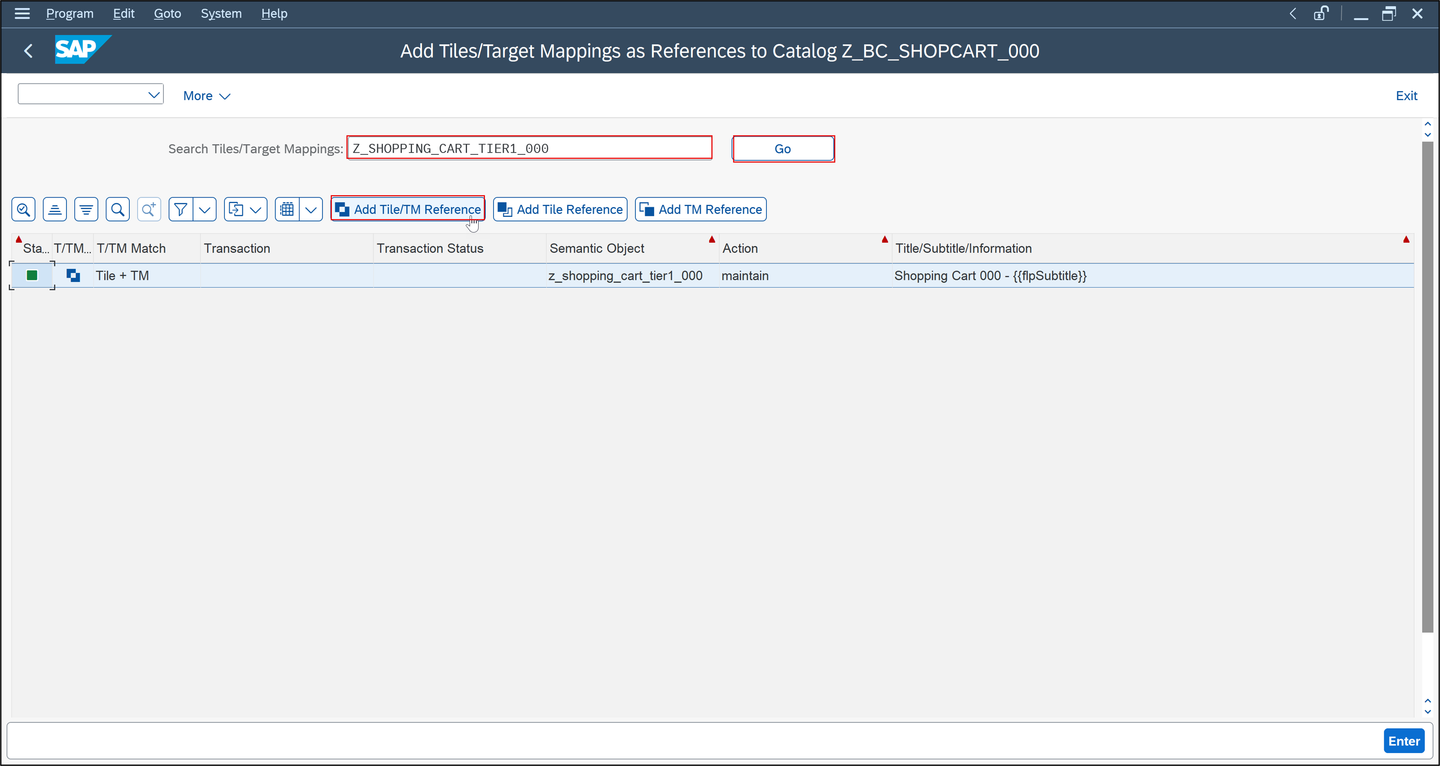This screenshot has width=1440, height=766.
Task: Open the Goto menu
Action: (167, 14)
